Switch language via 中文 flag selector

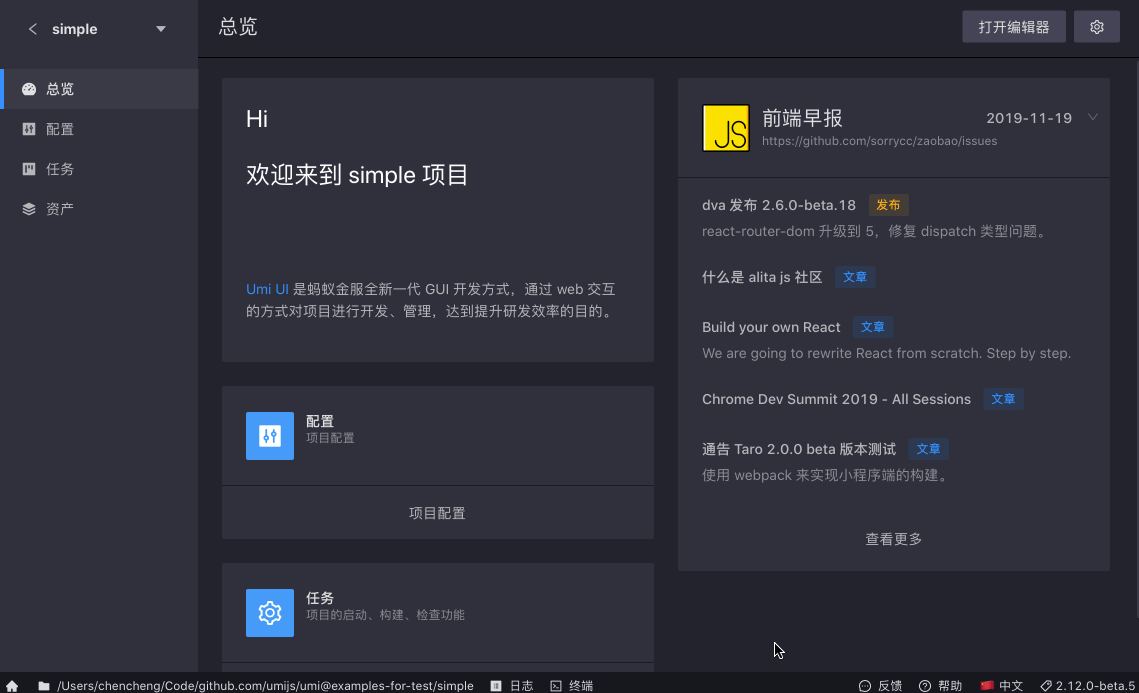pos(1001,686)
